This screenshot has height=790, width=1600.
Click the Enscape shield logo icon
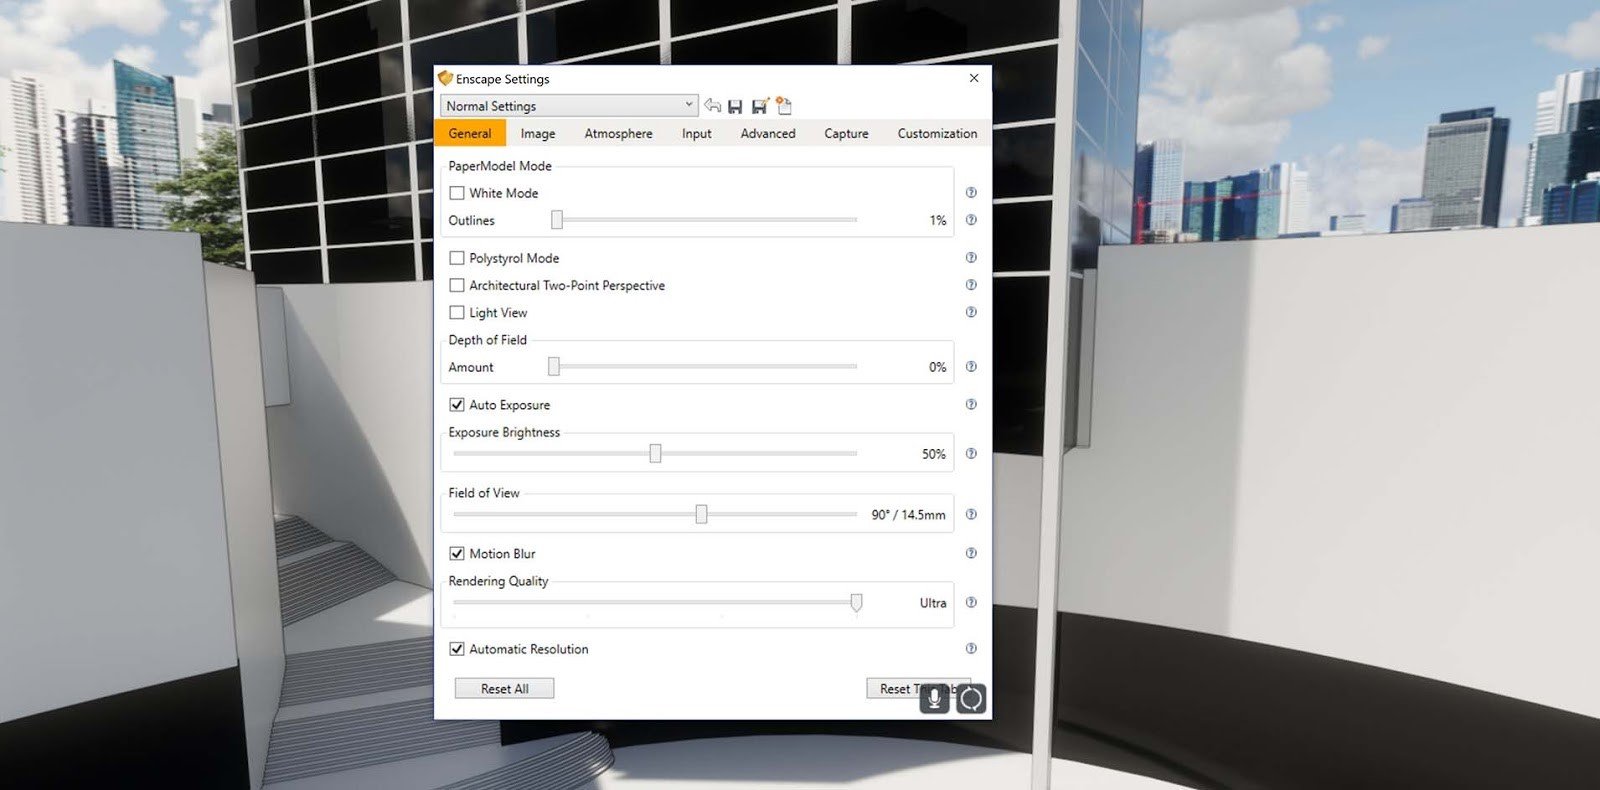[x=446, y=78]
